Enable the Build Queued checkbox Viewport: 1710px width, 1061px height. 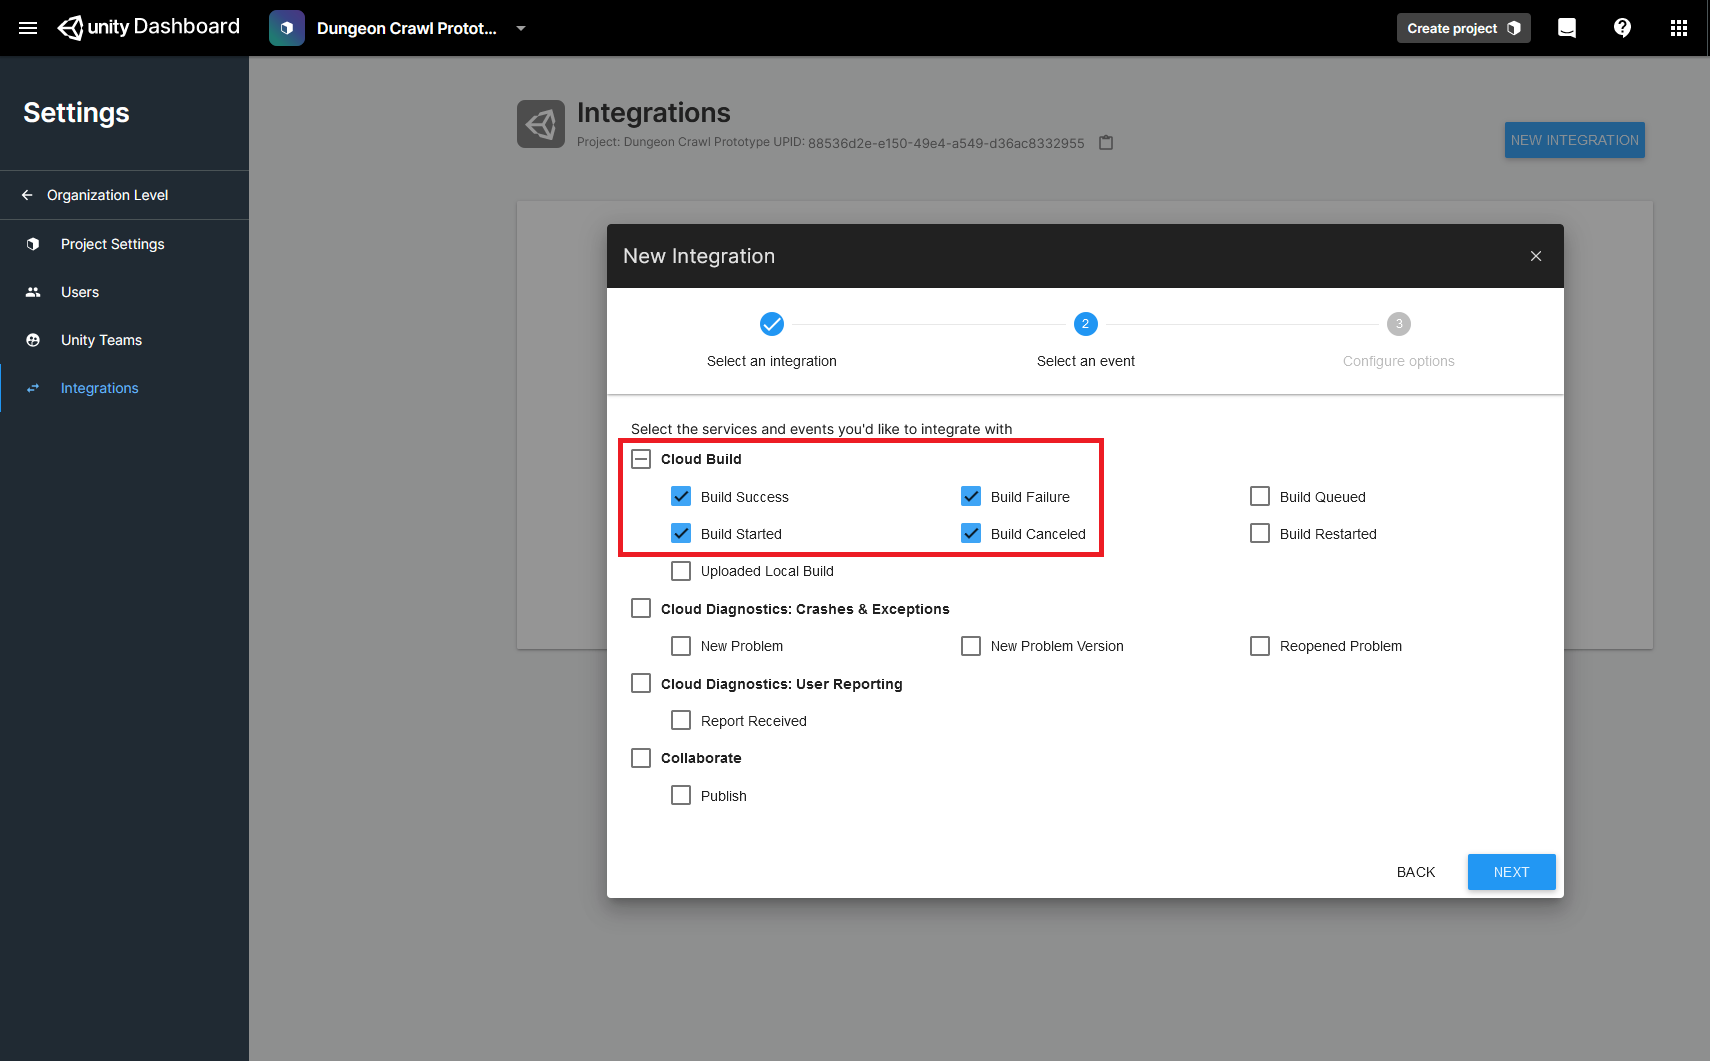(x=1260, y=496)
